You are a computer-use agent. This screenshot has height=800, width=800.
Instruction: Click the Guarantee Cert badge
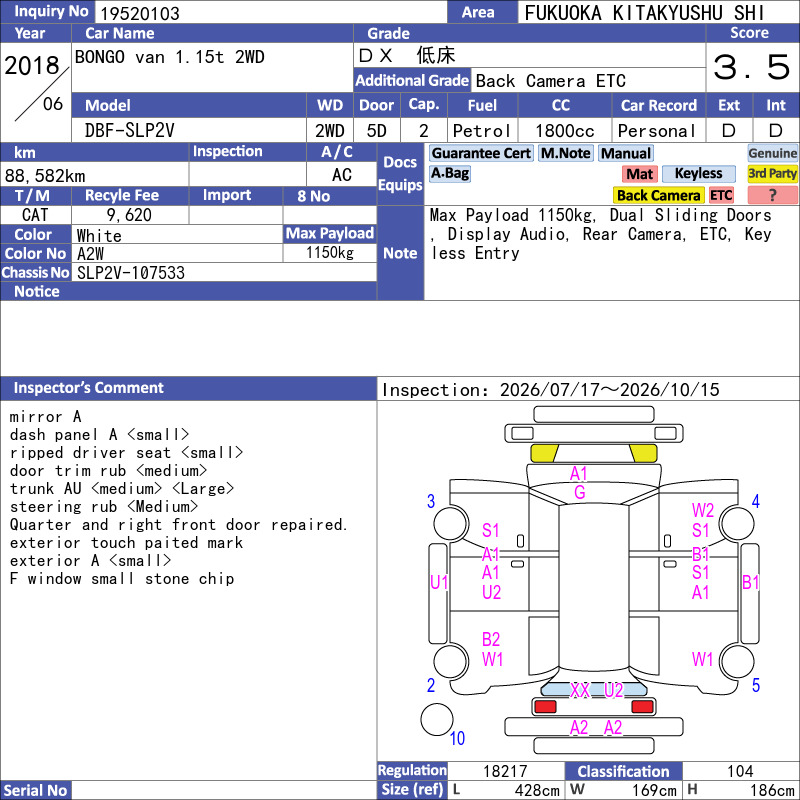tap(481, 153)
